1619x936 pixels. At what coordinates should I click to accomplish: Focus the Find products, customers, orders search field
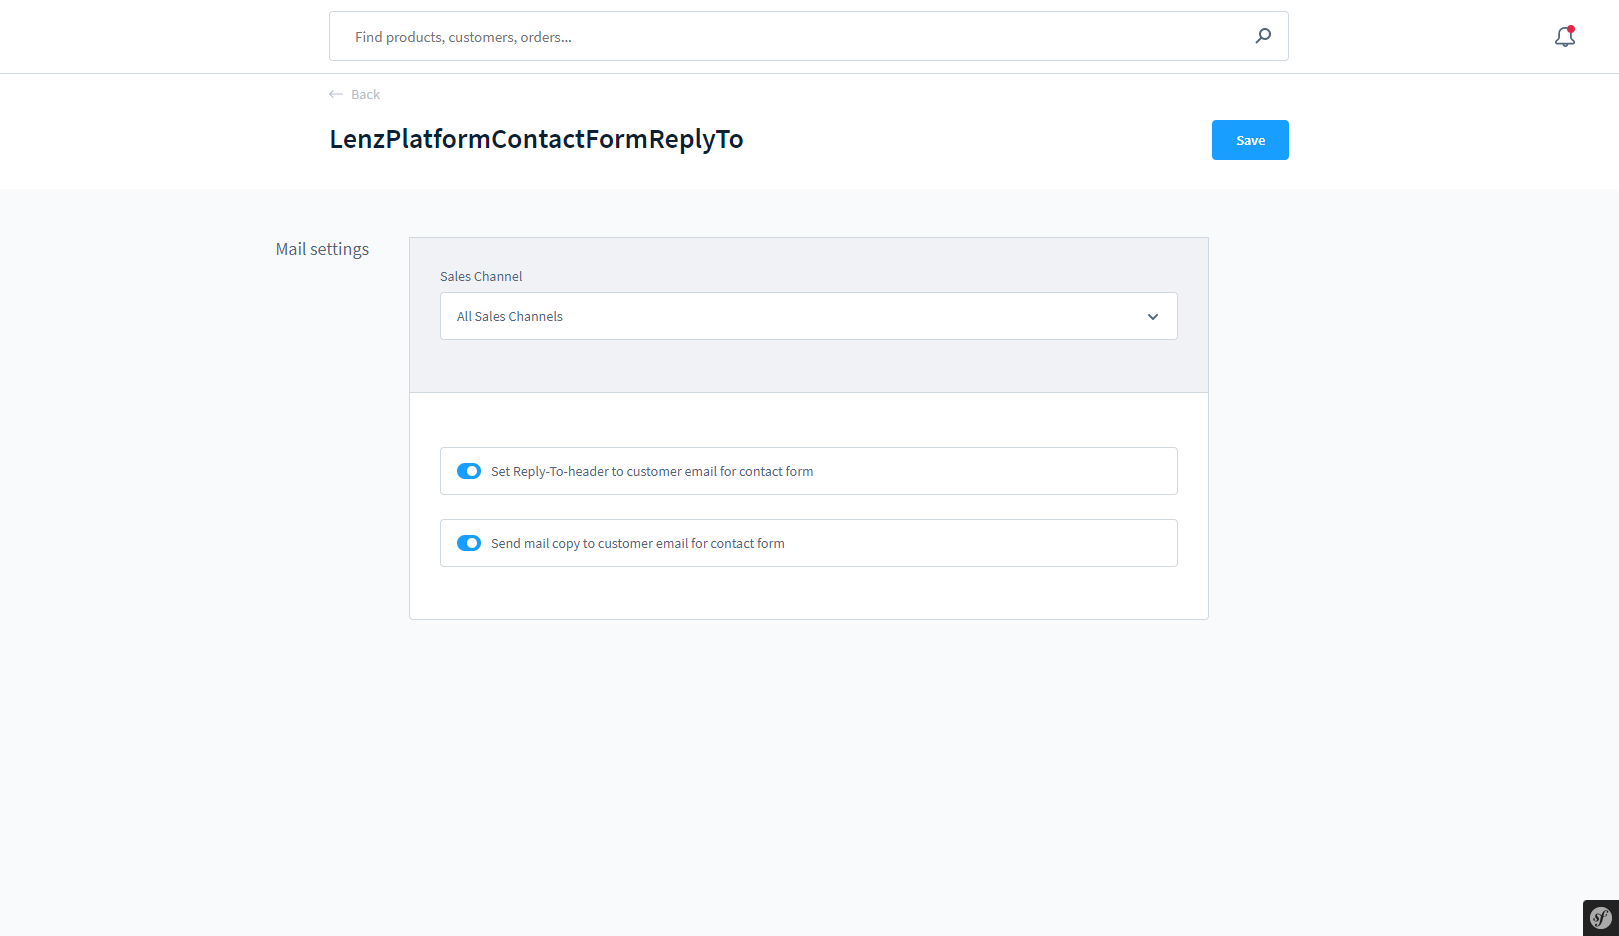[808, 36]
